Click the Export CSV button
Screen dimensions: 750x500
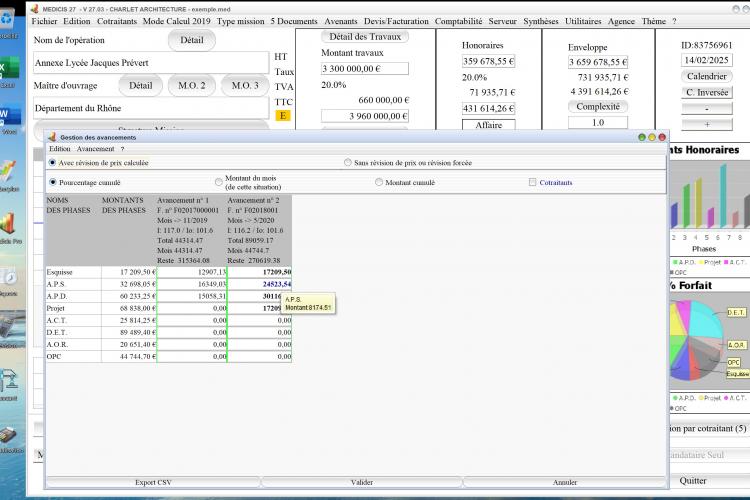click(x=153, y=482)
